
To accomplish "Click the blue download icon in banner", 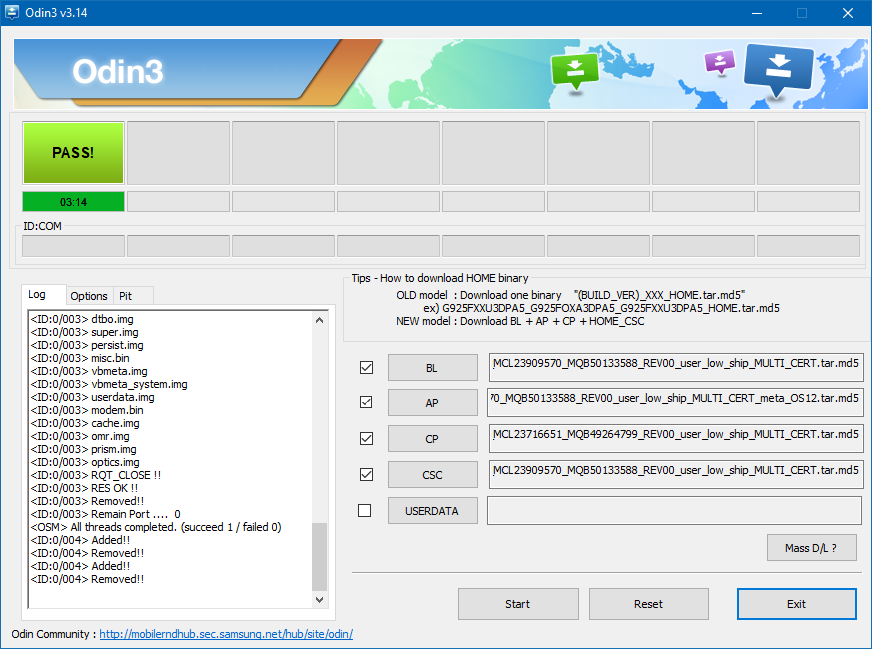I will [779, 70].
